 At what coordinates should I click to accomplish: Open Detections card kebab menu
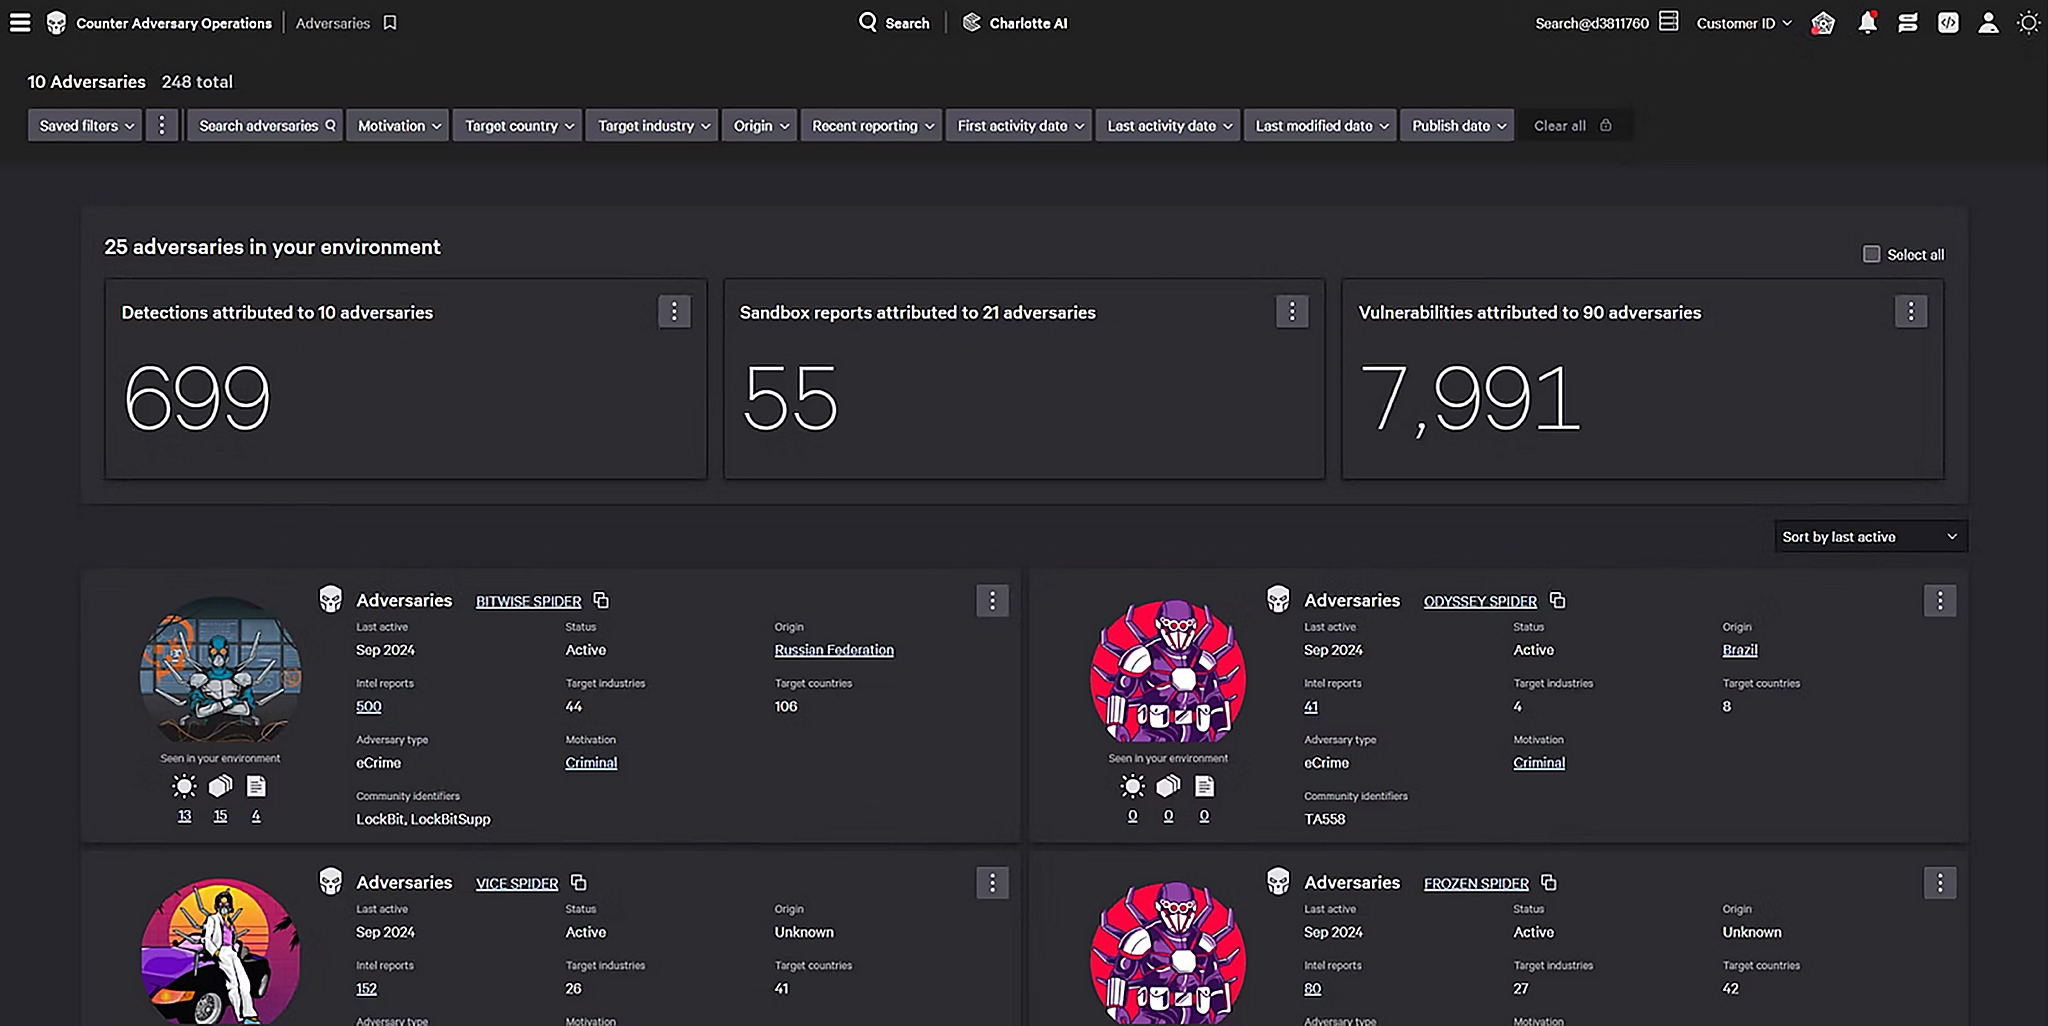pos(674,312)
